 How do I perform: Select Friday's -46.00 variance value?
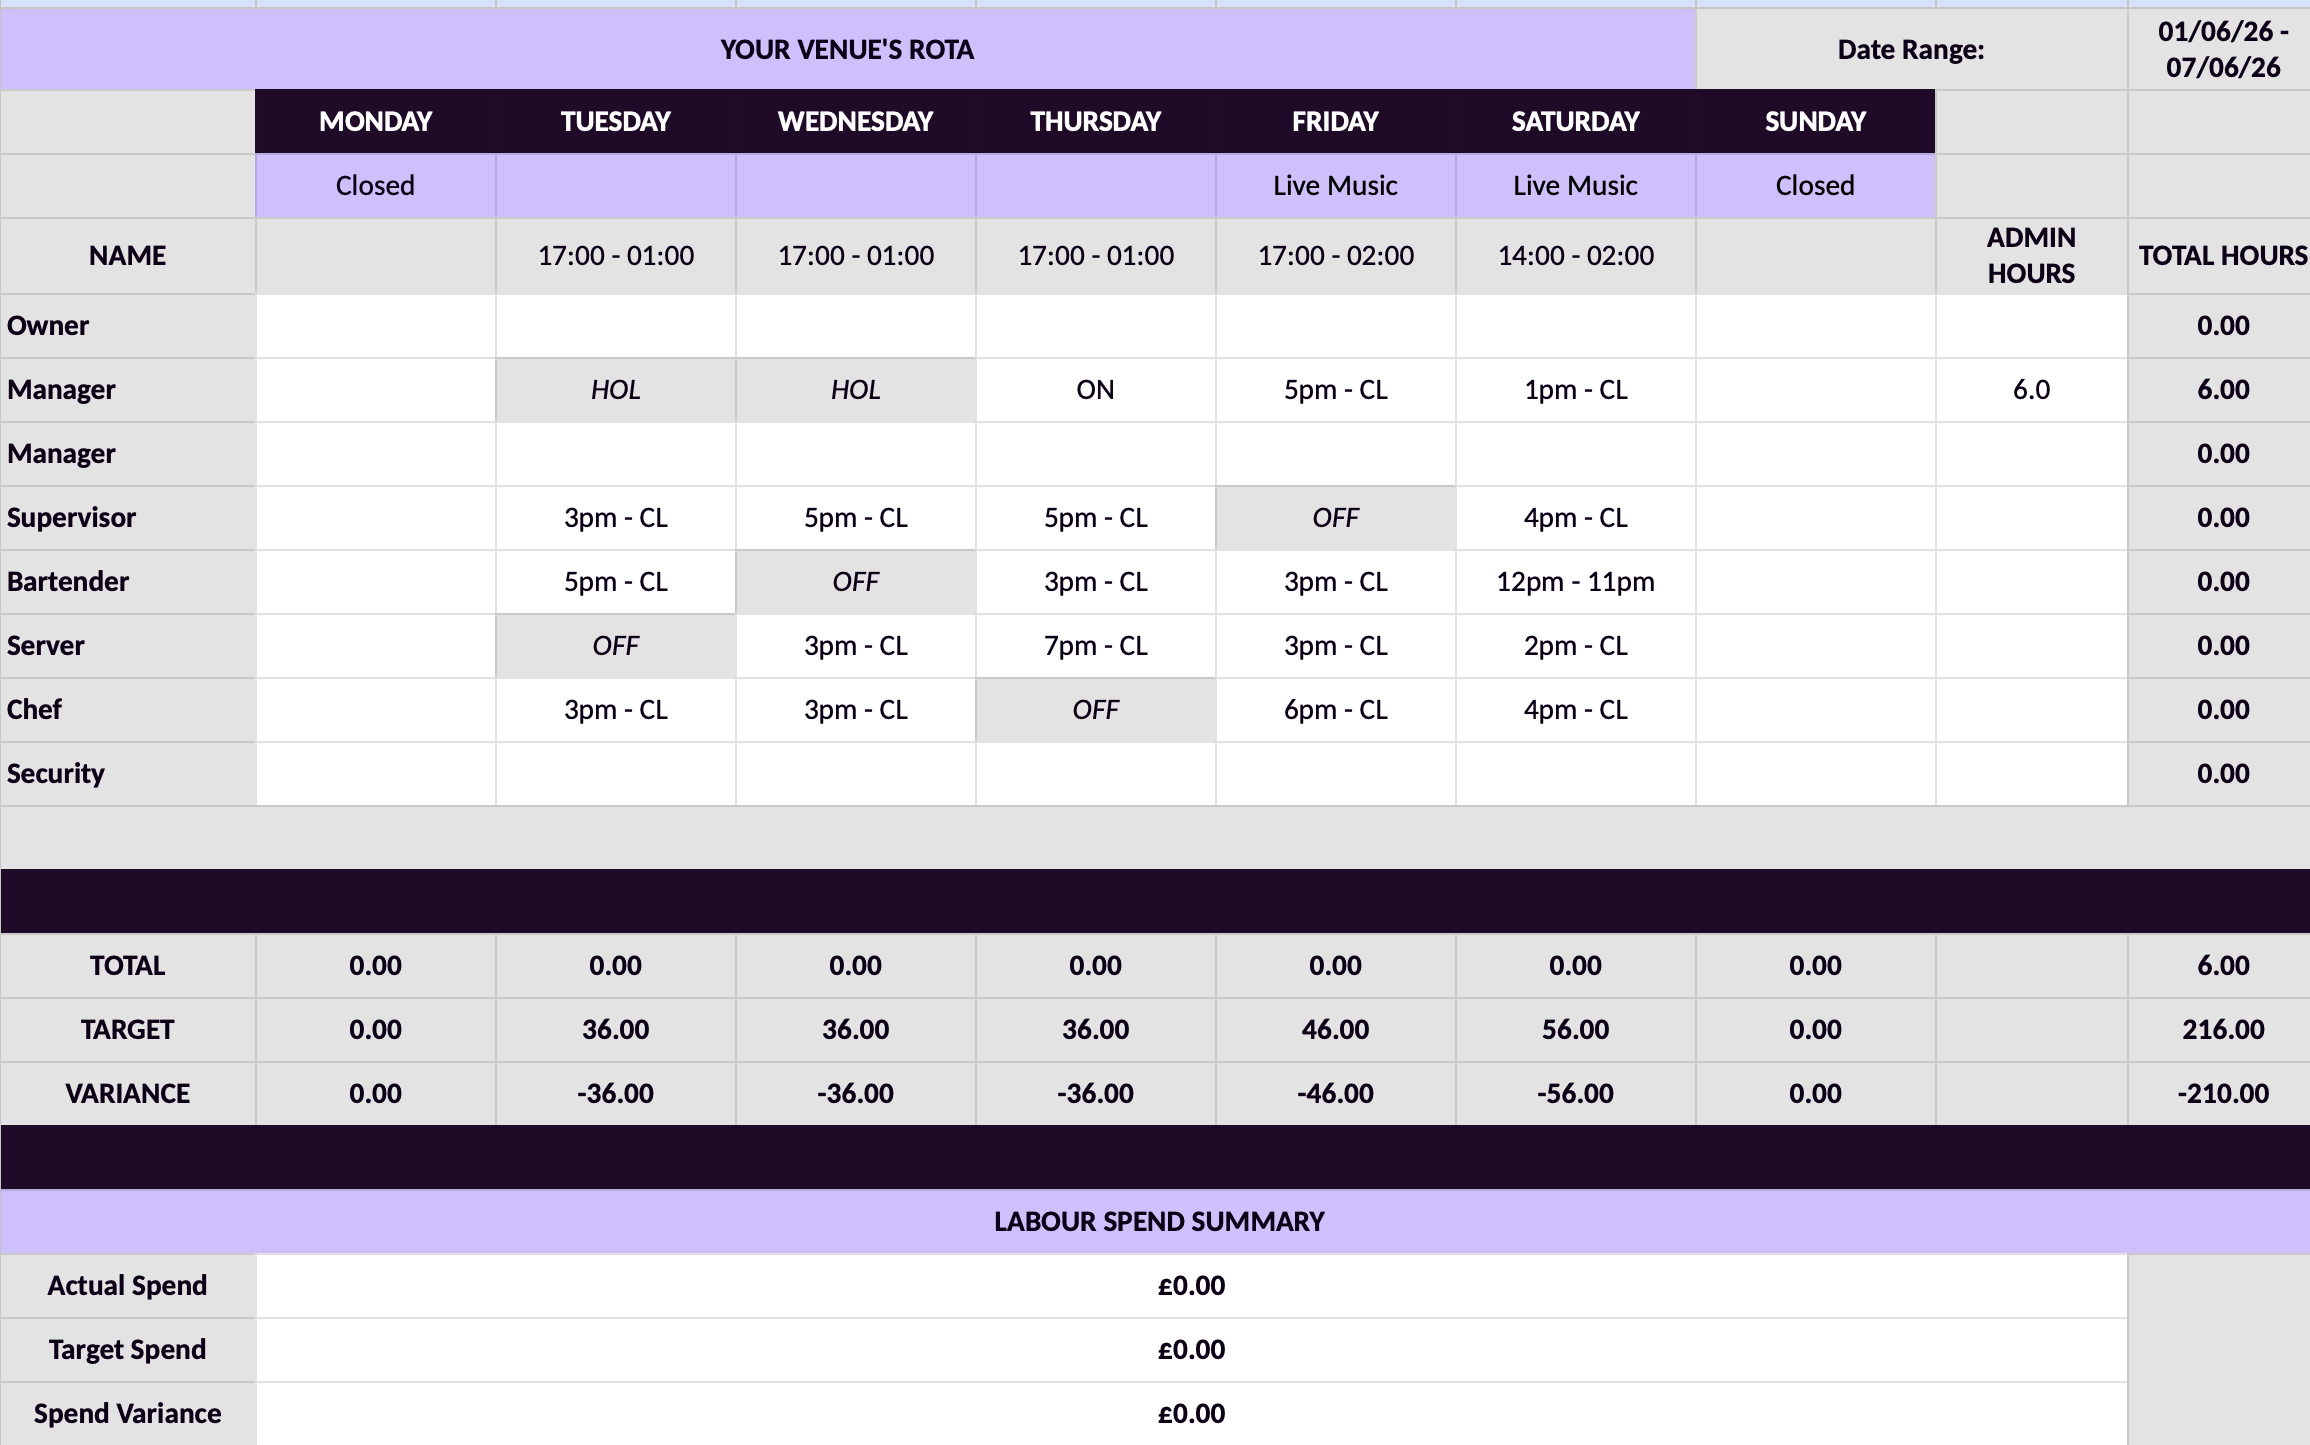click(x=1335, y=1094)
